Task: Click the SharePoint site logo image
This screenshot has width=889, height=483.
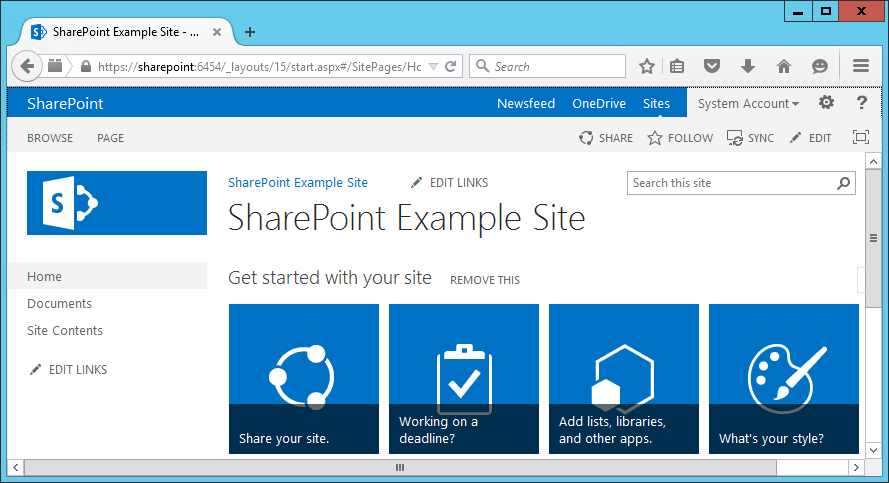Action: [x=117, y=203]
